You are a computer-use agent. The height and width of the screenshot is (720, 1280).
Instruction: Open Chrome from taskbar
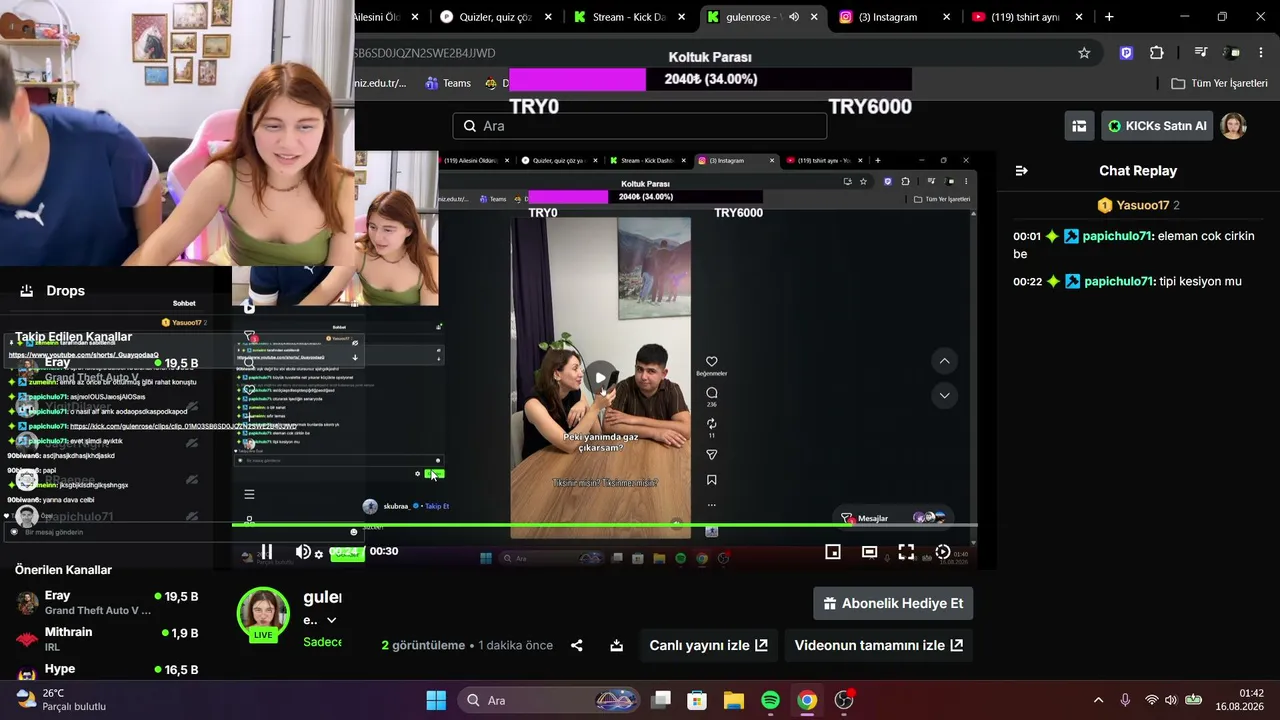coord(807,700)
